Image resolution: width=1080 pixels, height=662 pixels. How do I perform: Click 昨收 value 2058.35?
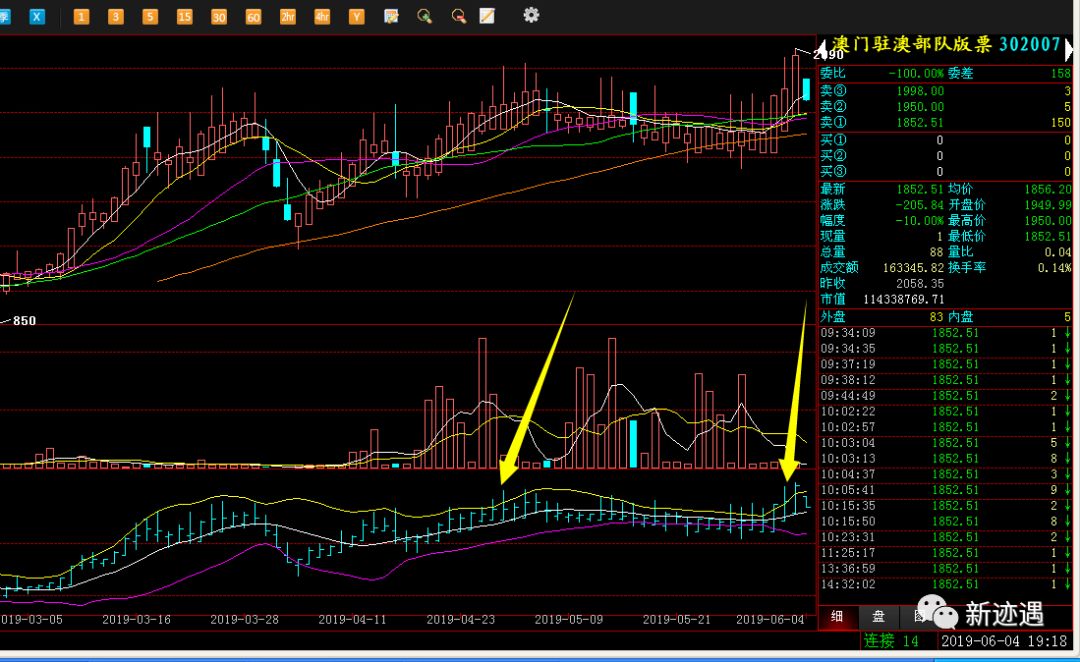coord(920,283)
